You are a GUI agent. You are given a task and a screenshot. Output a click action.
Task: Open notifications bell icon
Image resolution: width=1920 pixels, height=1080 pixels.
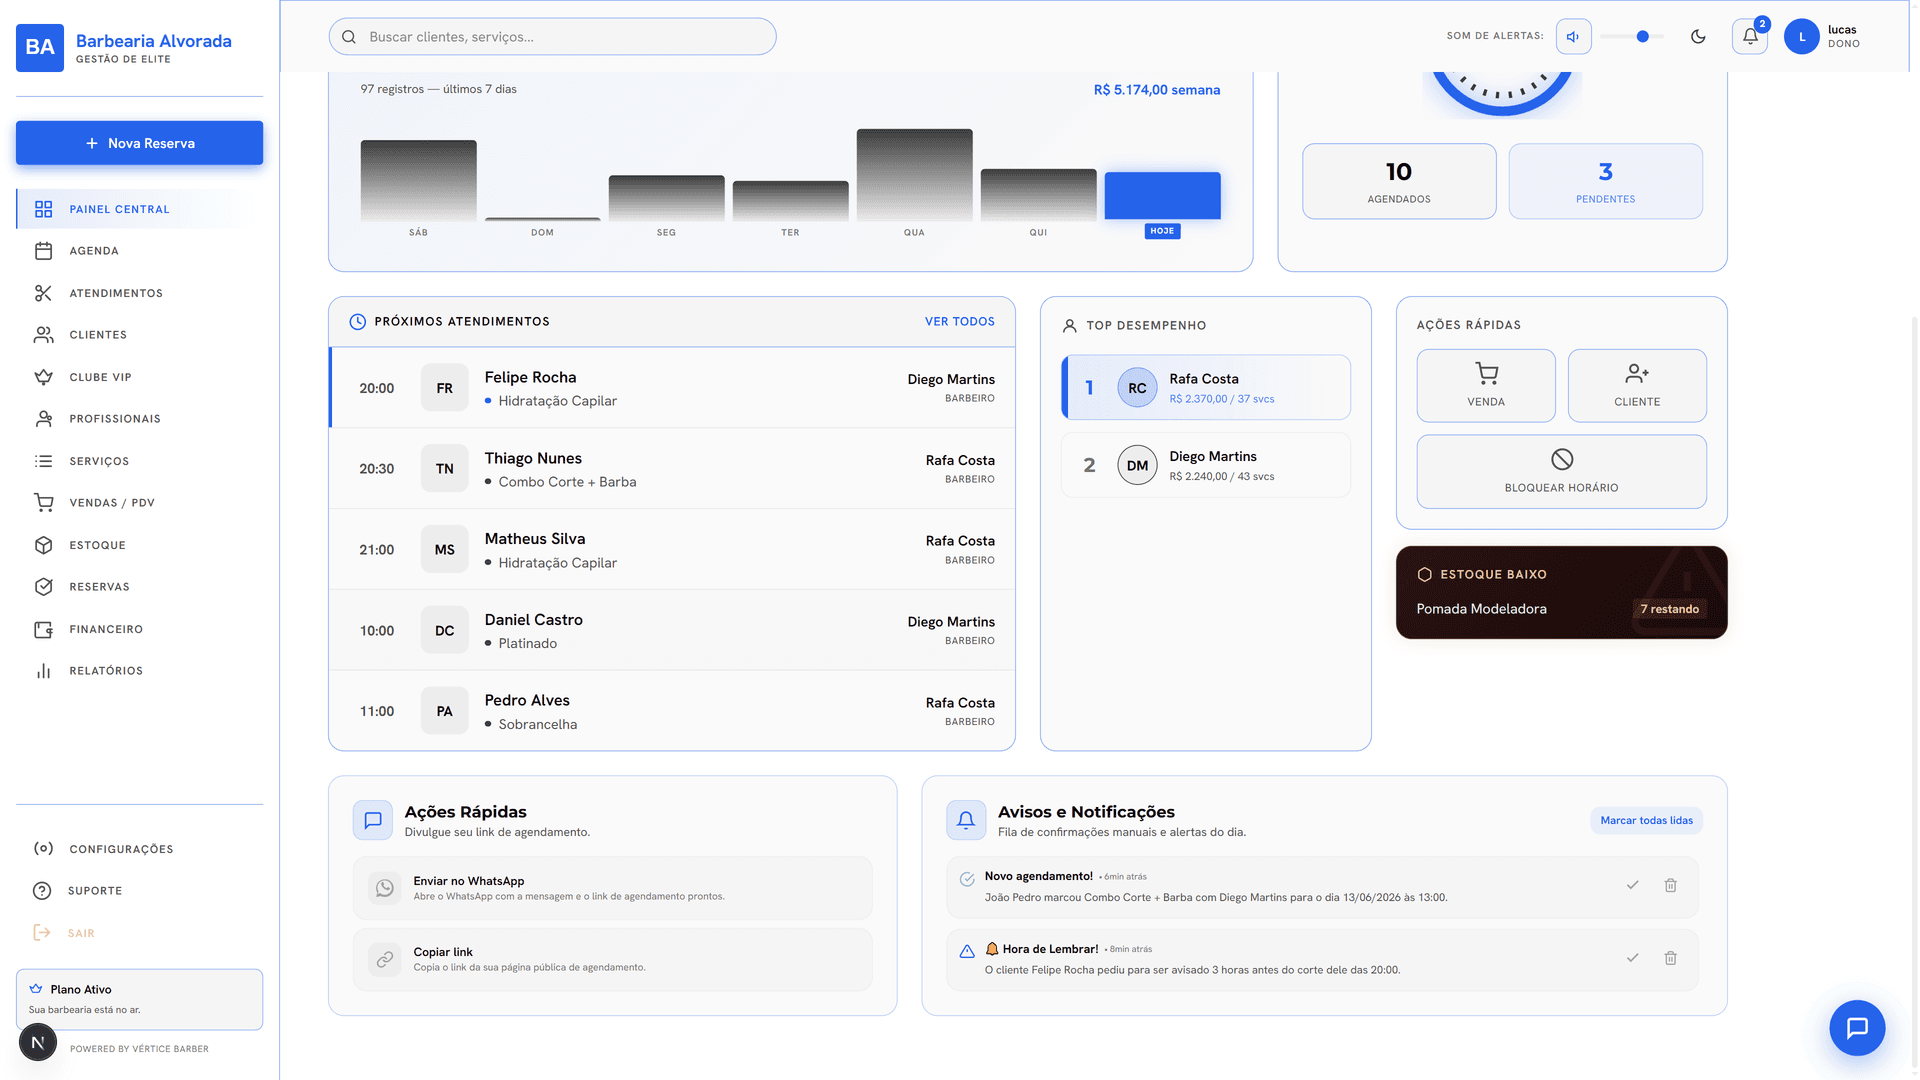click(1750, 37)
